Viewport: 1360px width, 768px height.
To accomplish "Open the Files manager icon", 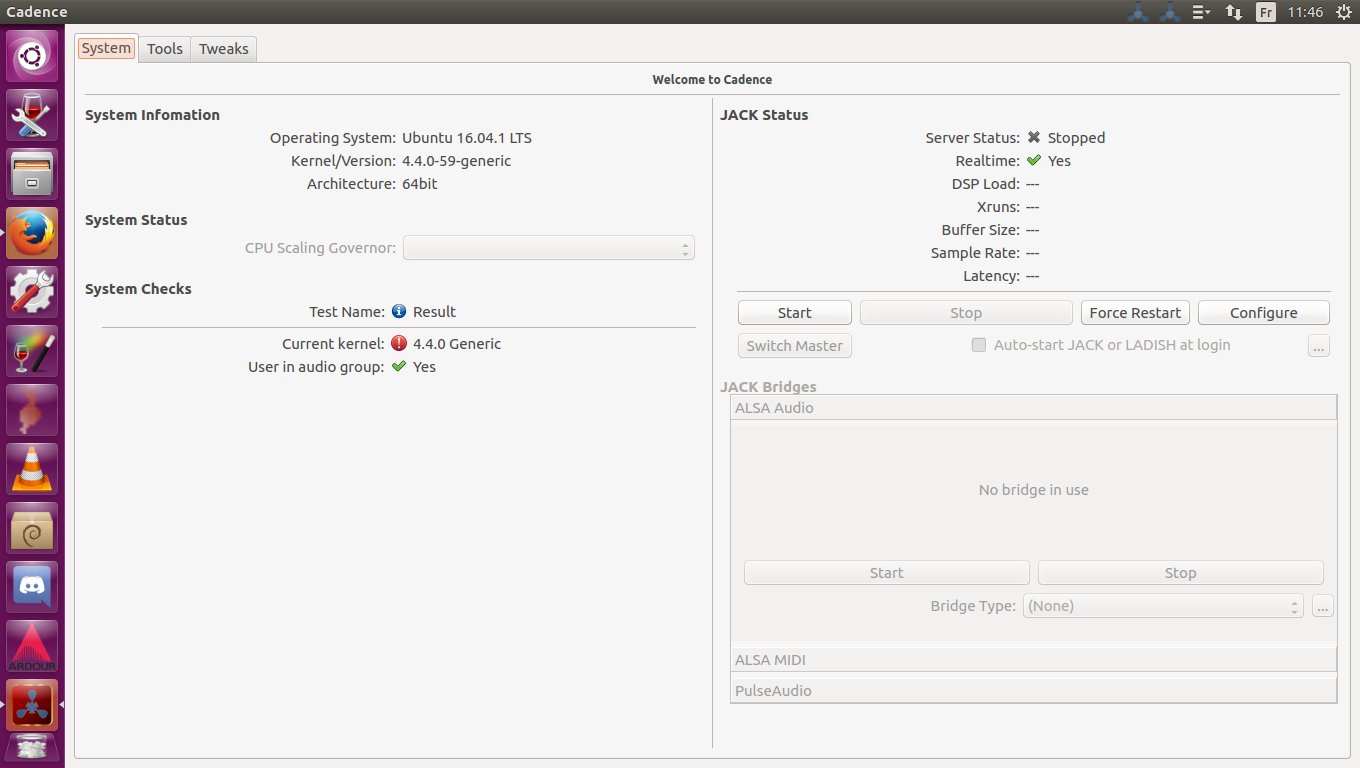I will click(32, 174).
